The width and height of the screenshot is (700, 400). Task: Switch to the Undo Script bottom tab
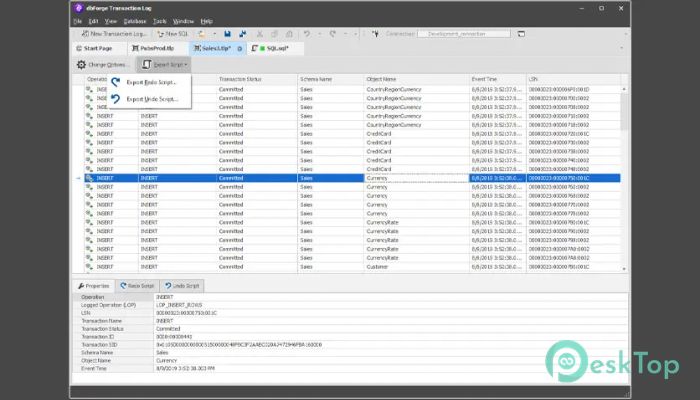tap(182, 286)
